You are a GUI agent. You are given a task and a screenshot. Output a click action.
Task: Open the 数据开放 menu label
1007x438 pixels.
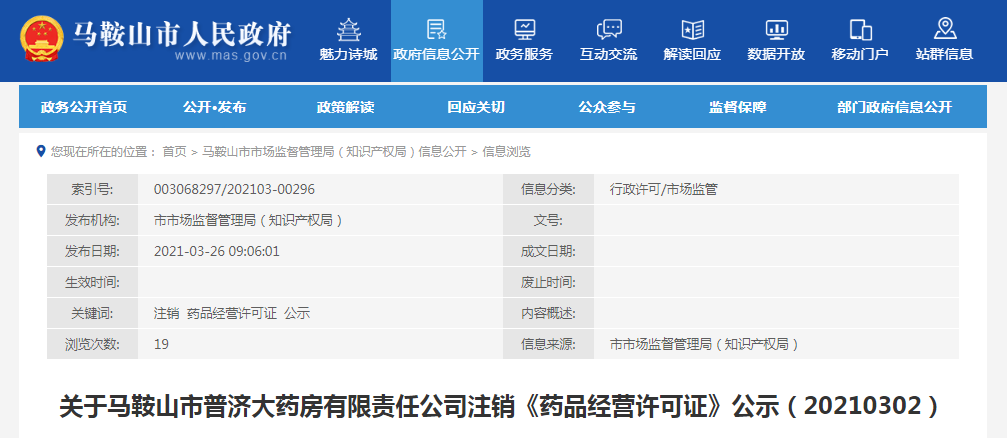tap(776, 55)
